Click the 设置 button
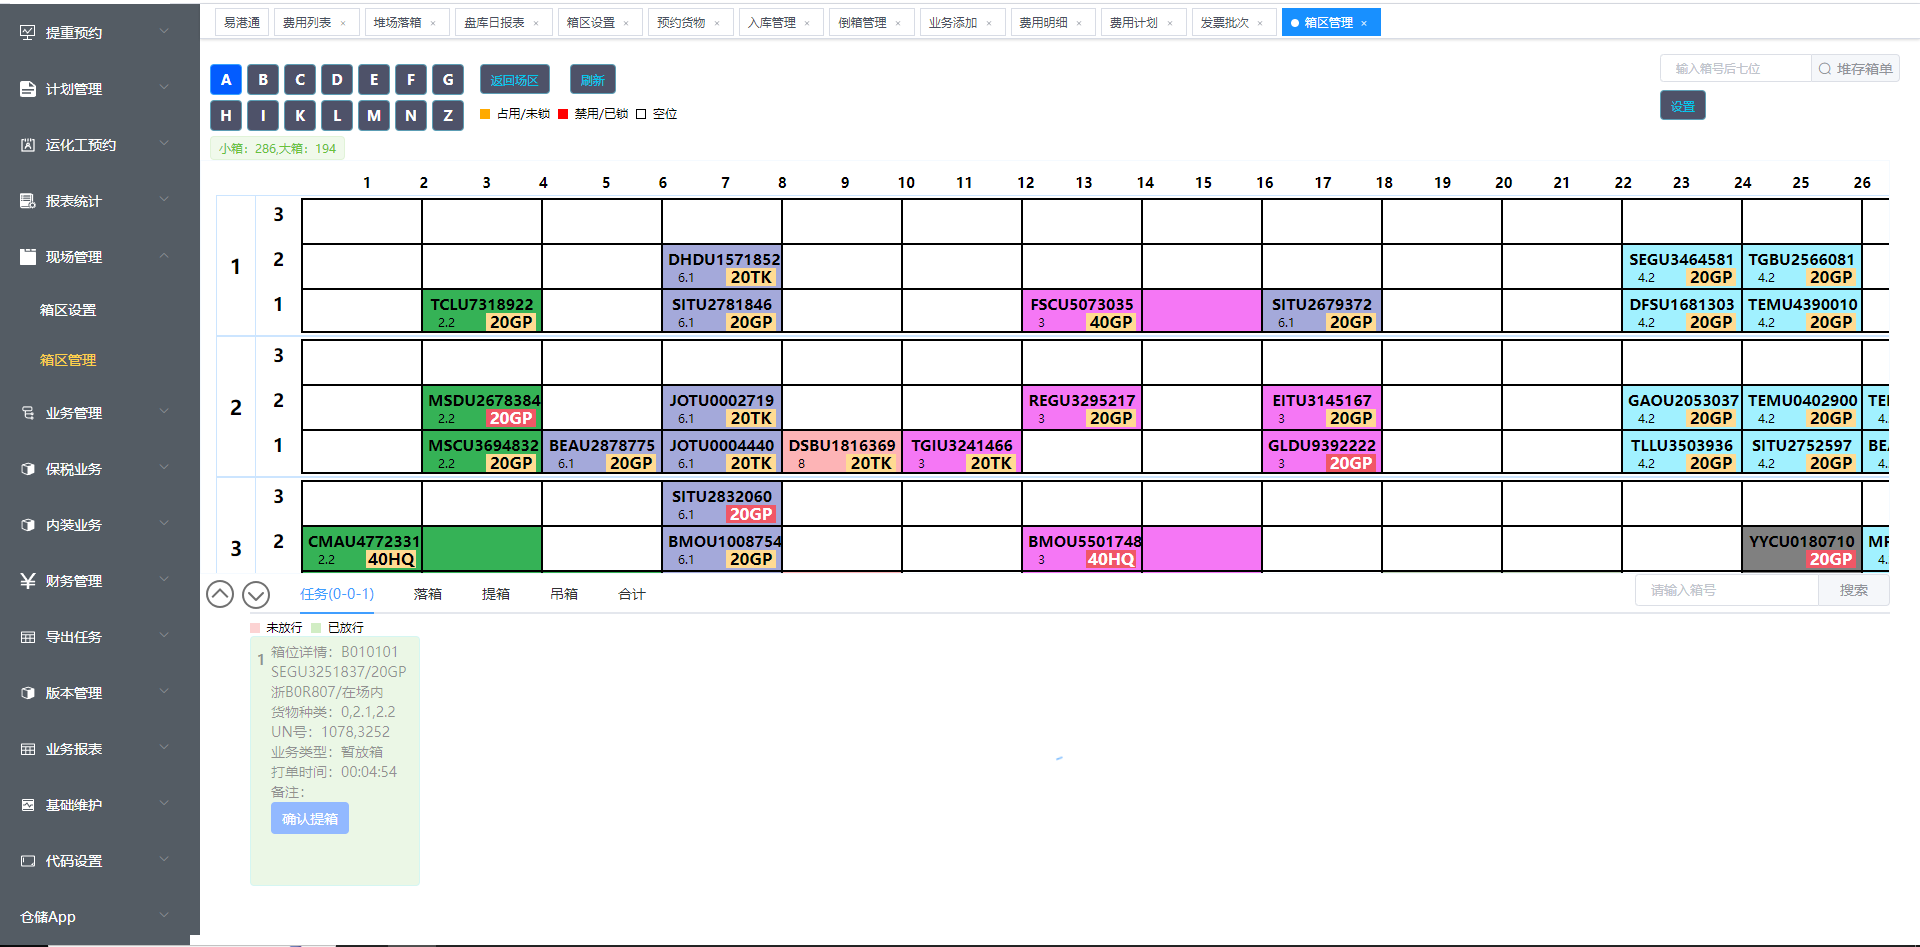1920x947 pixels. pyautogui.click(x=1683, y=106)
